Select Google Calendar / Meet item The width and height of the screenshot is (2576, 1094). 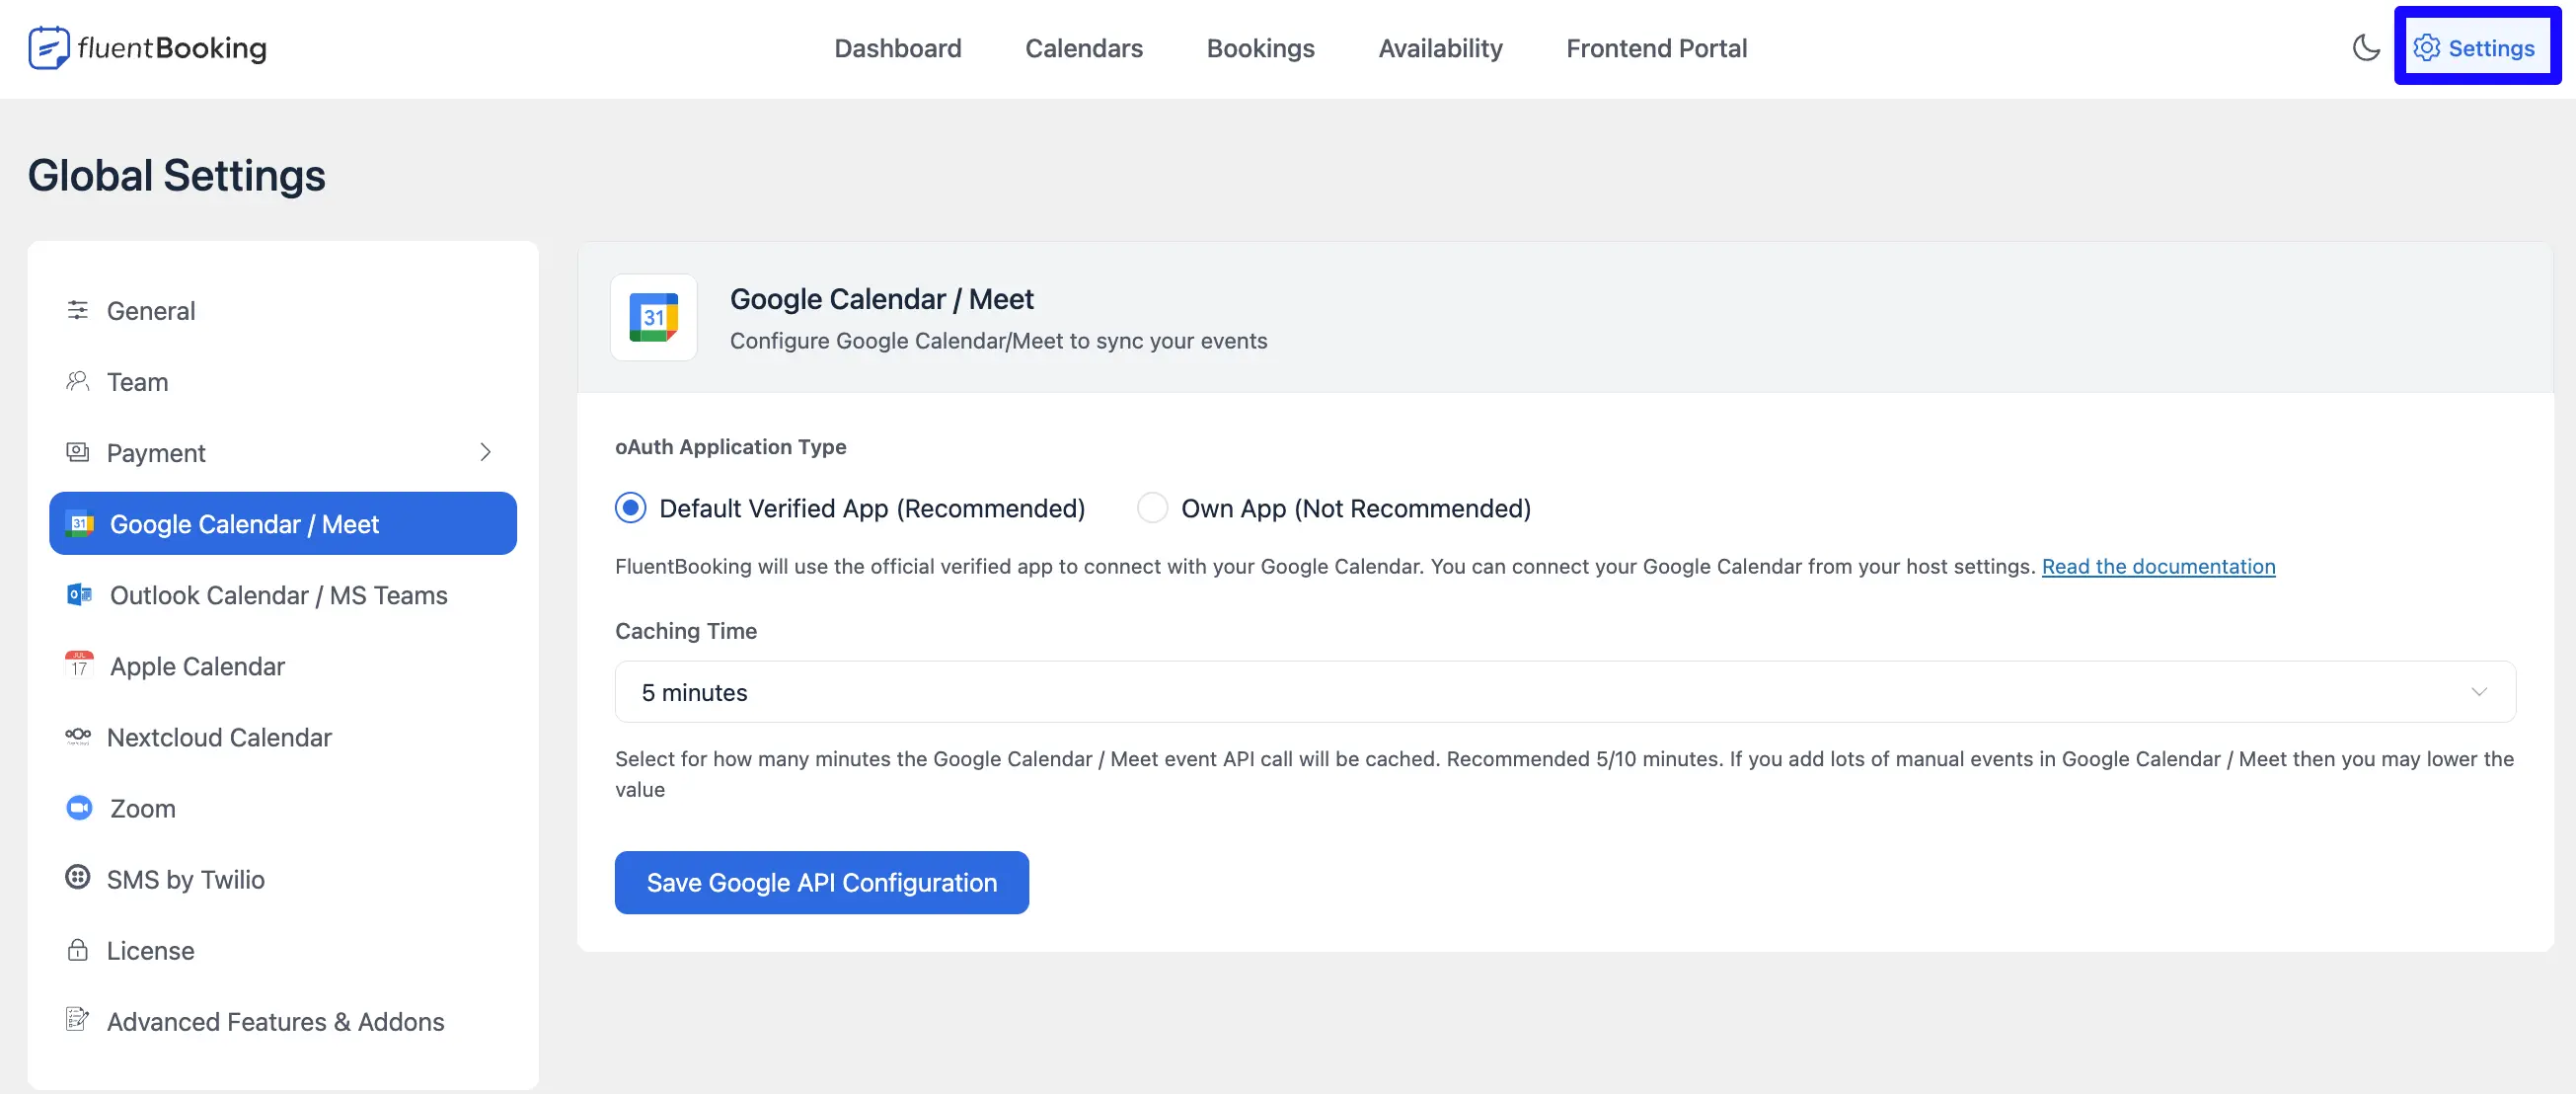(x=283, y=523)
